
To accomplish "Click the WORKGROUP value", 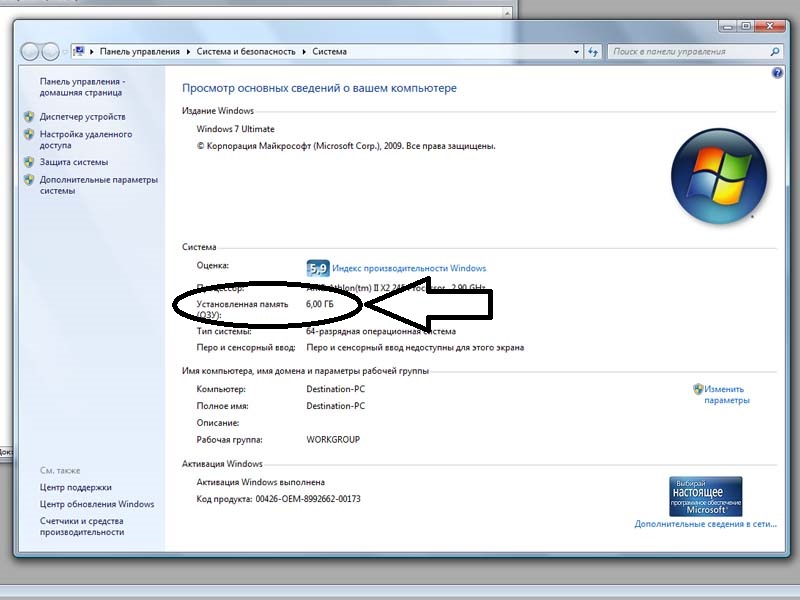I will [x=333, y=440].
